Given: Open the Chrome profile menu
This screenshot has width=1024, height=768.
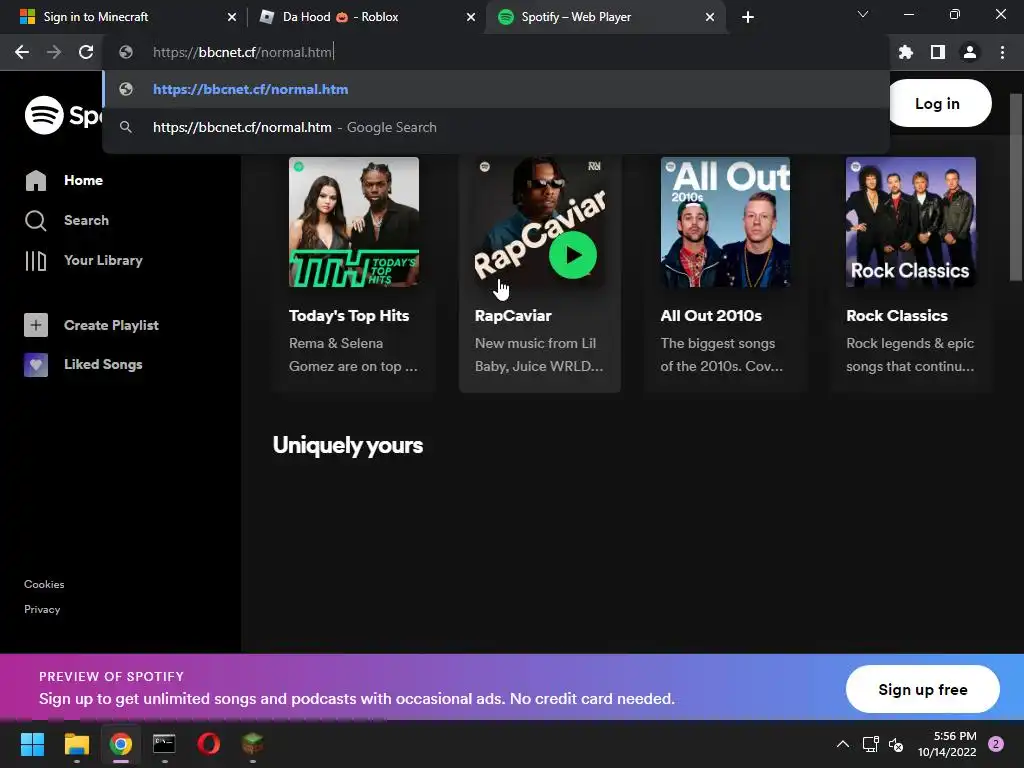Looking at the screenshot, I should [970, 52].
